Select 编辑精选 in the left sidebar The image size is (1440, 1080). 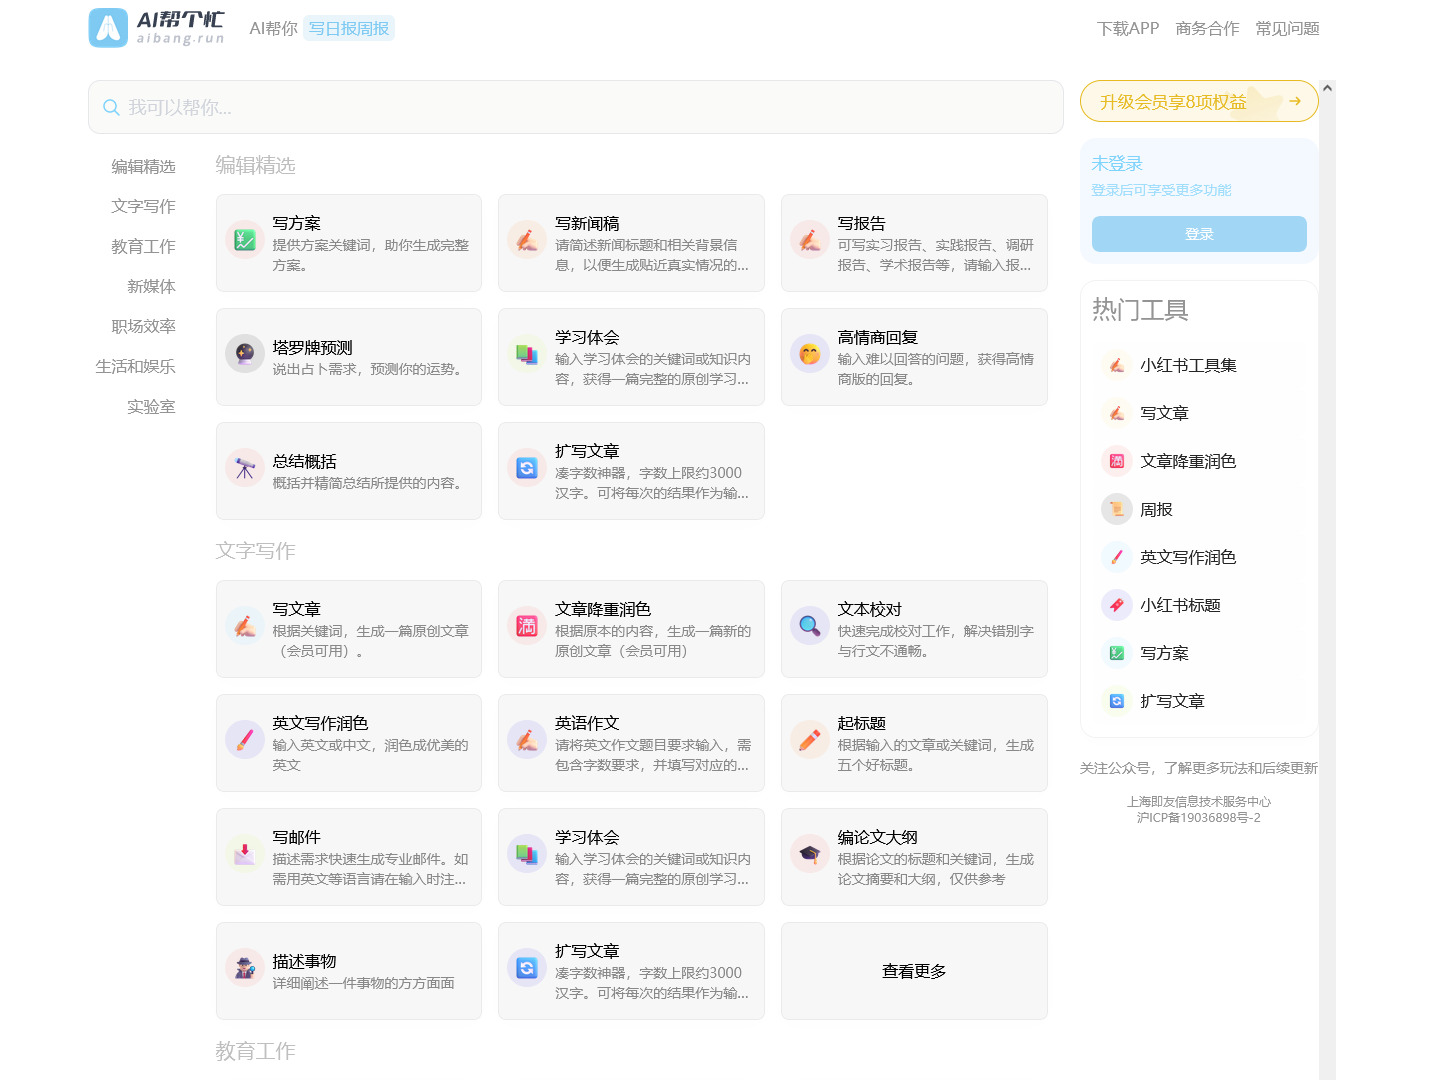[x=143, y=166]
